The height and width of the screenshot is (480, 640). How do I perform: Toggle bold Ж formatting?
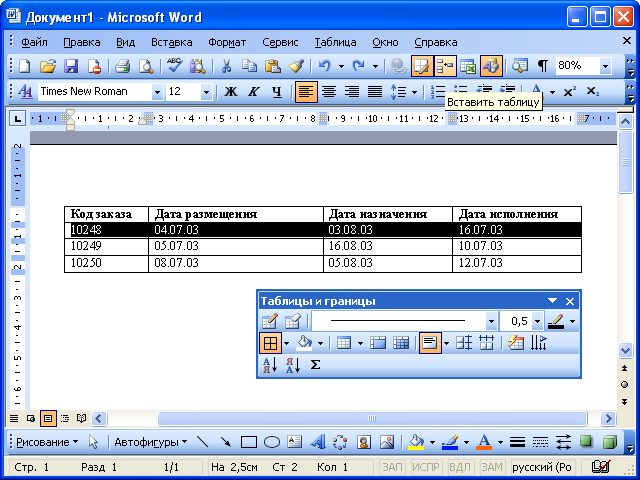click(231, 91)
